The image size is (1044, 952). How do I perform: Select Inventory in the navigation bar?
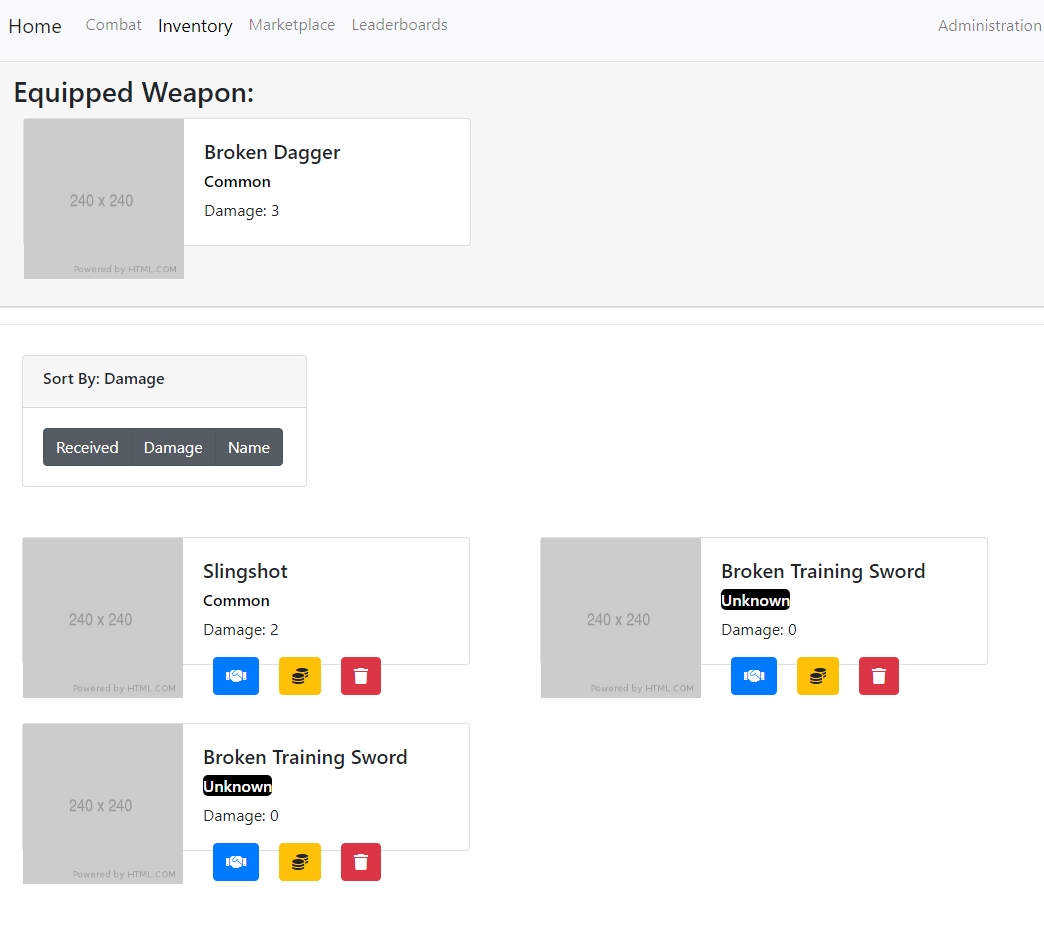point(195,26)
